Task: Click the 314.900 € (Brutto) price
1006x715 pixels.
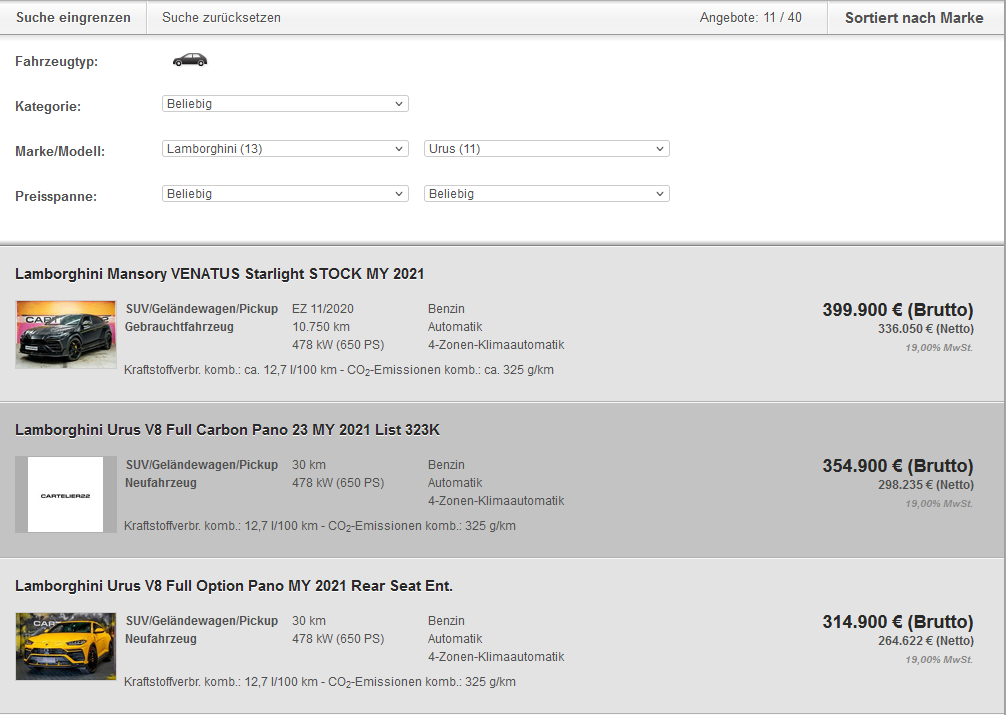Action: (898, 622)
